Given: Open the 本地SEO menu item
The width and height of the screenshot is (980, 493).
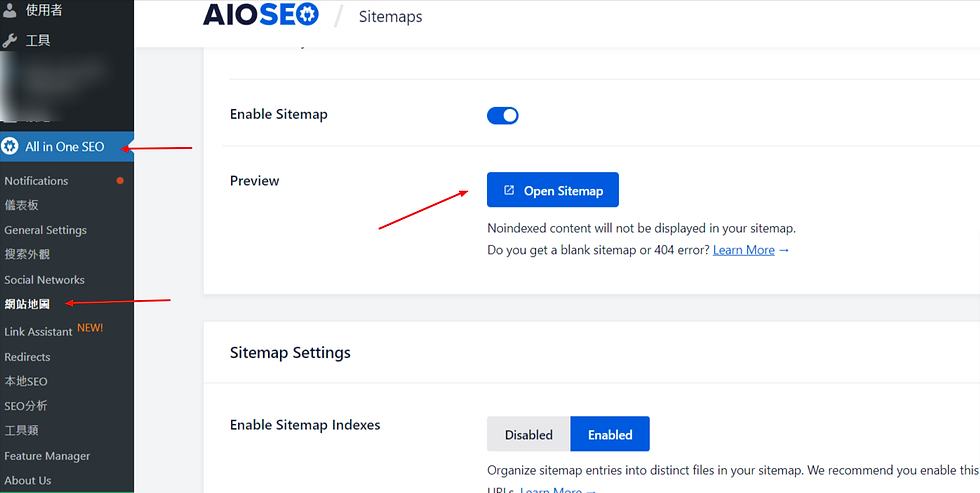Looking at the screenshot, I should coord(26,381).
